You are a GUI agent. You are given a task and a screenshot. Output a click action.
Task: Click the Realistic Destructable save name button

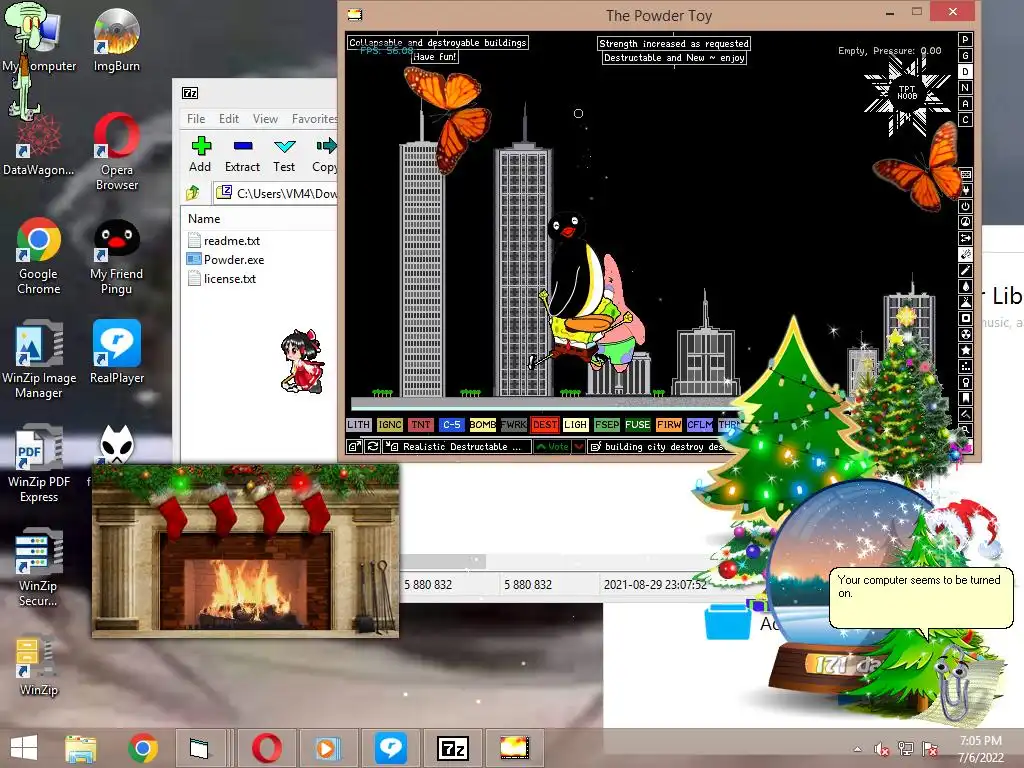click(457, 447)
